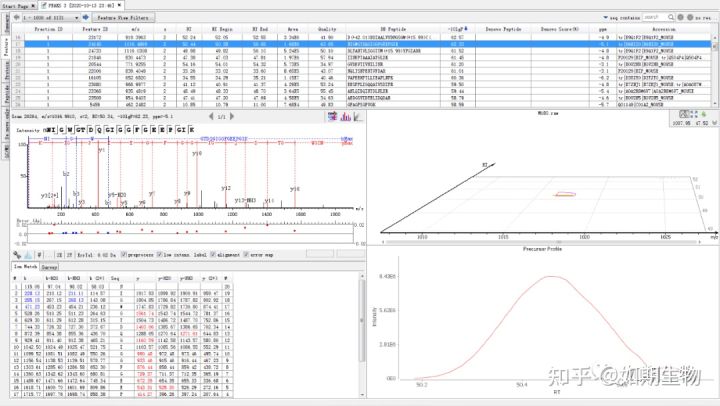Click the # toolbar button

point(39,254)
